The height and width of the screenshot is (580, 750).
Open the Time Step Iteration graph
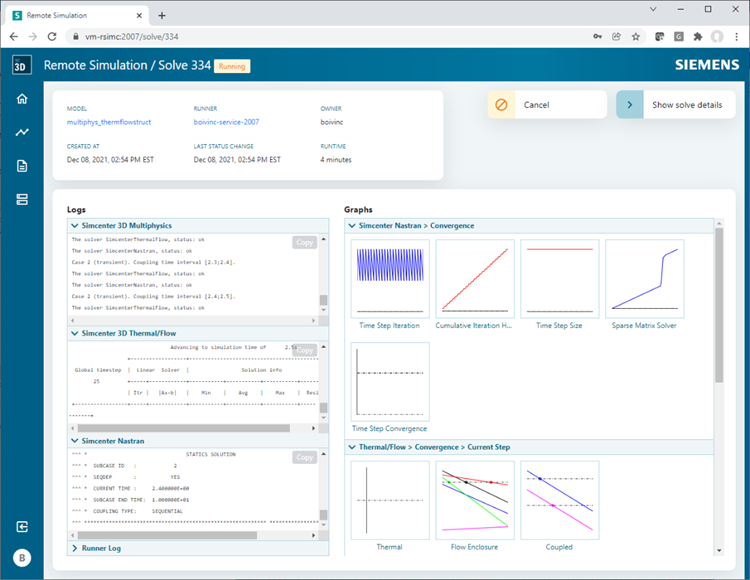390,279
